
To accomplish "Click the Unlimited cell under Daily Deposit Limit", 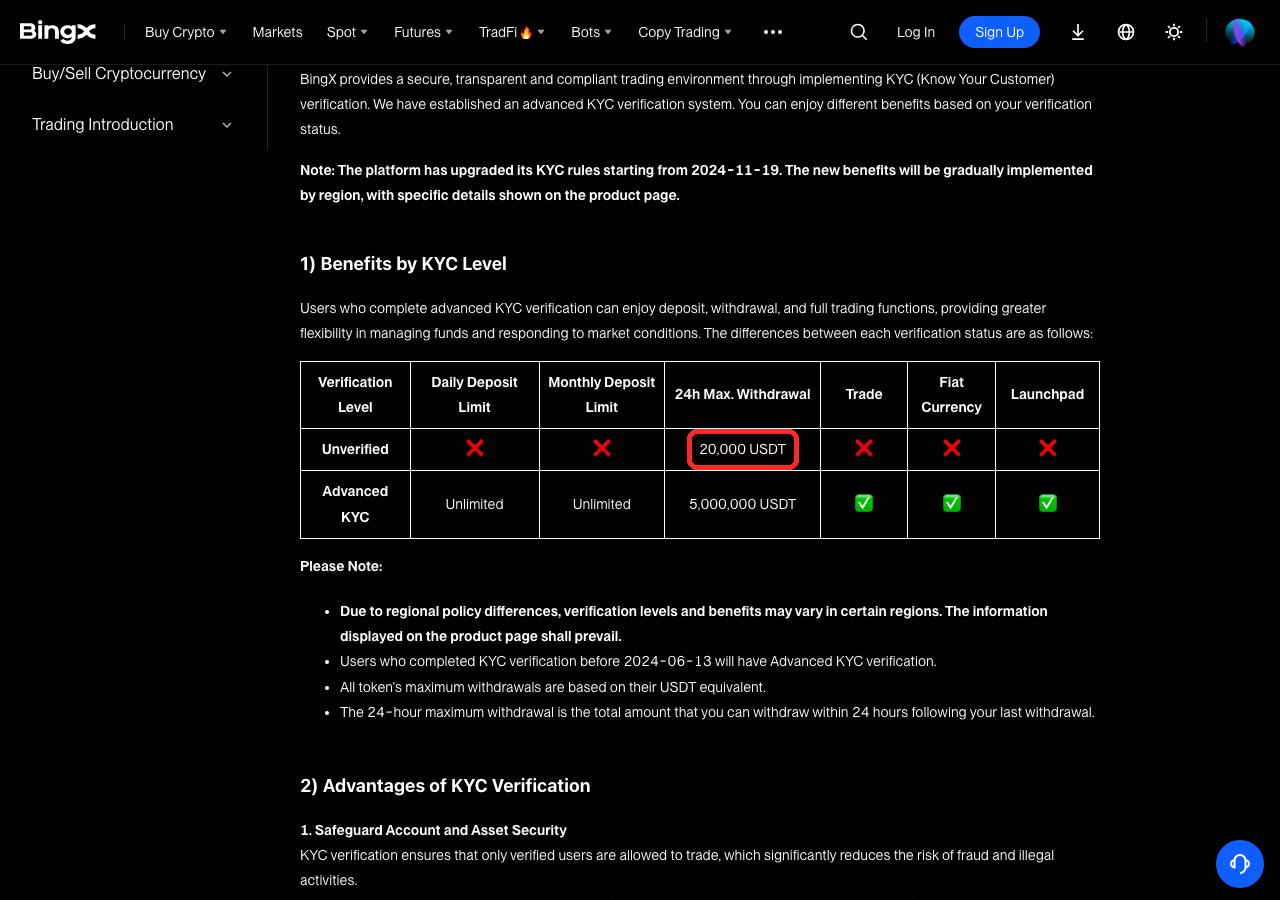I will pos(475,504).
